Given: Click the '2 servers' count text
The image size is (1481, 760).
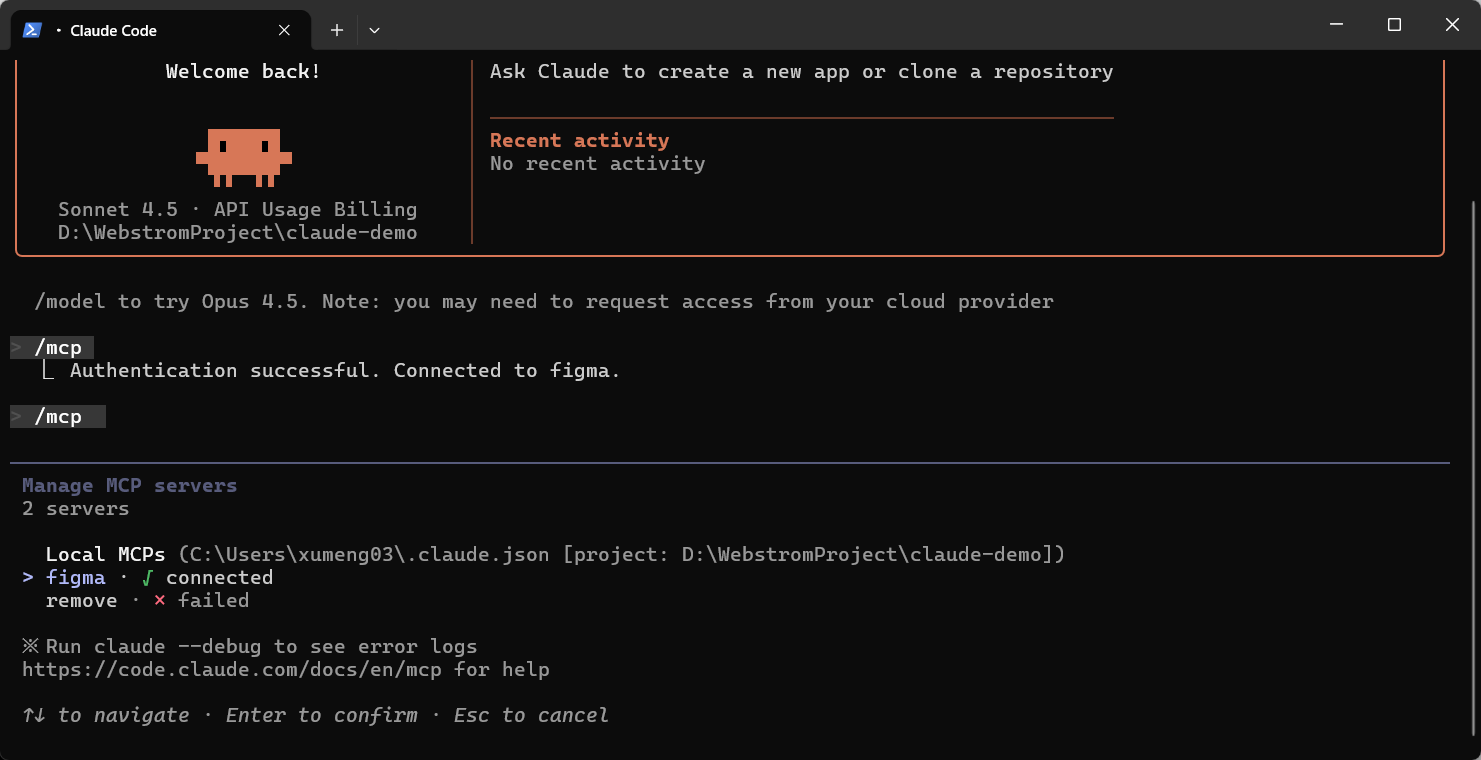Looking at the screenshot, I should 76,509.
